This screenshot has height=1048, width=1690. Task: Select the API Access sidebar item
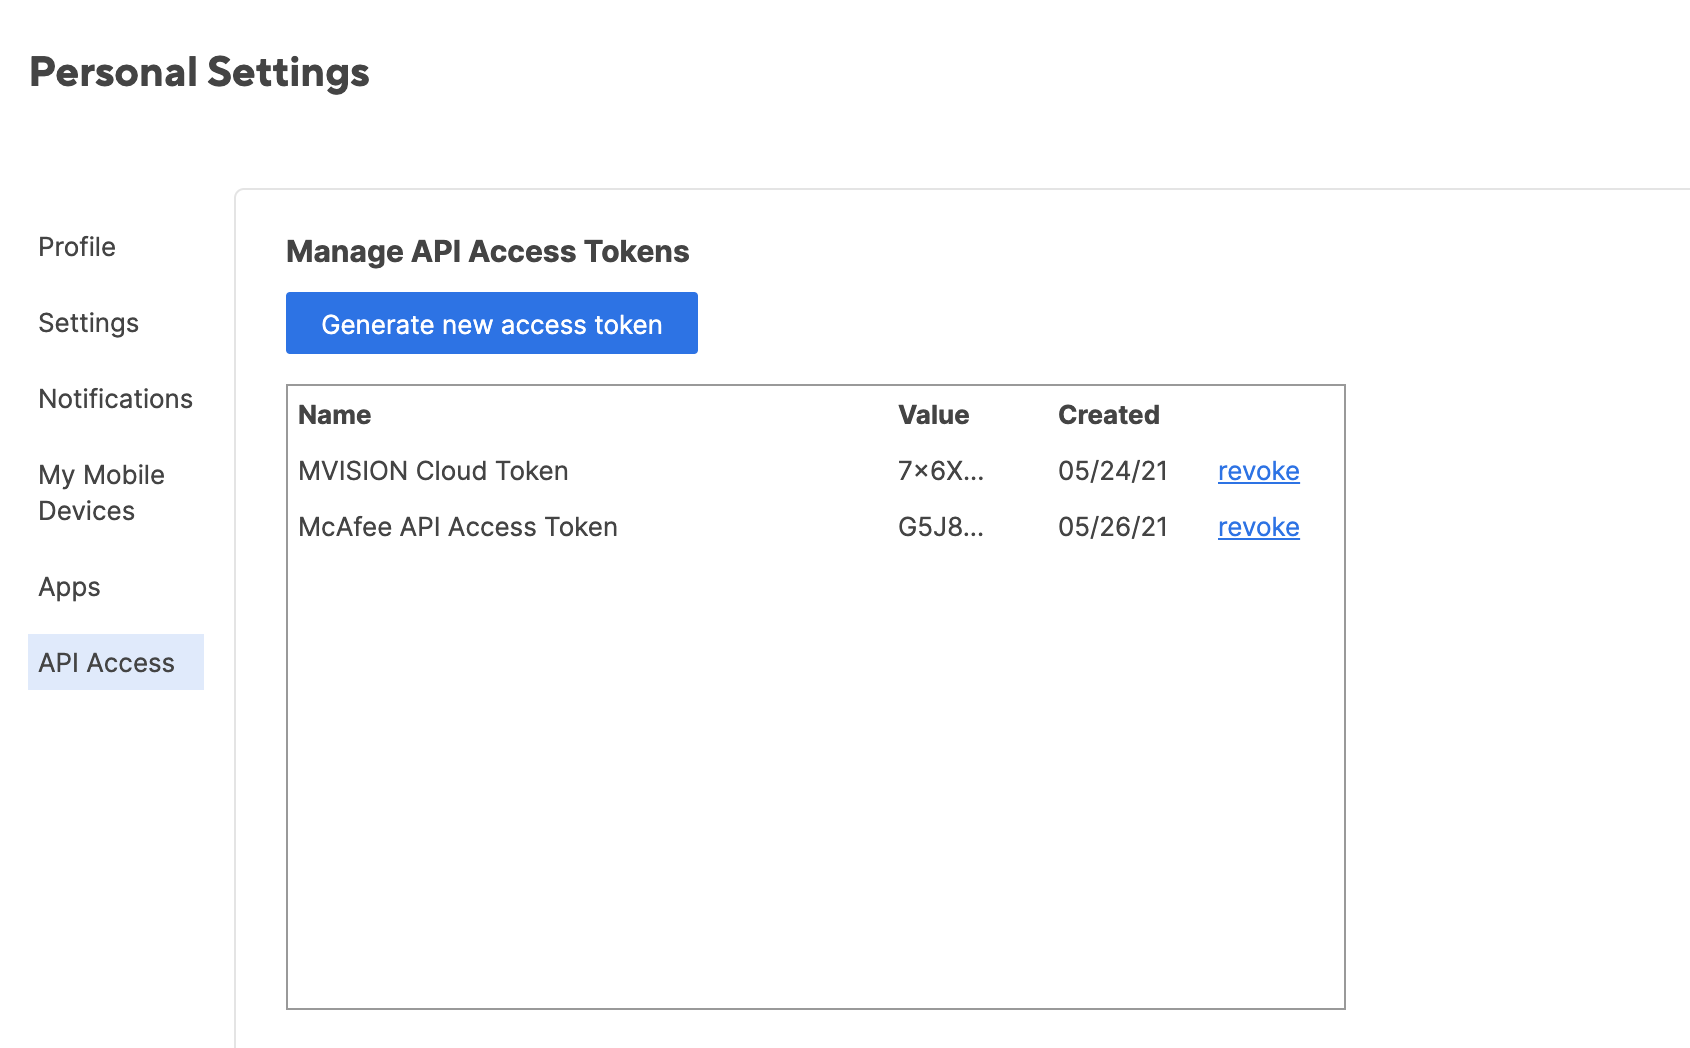[x=107, y=663]
